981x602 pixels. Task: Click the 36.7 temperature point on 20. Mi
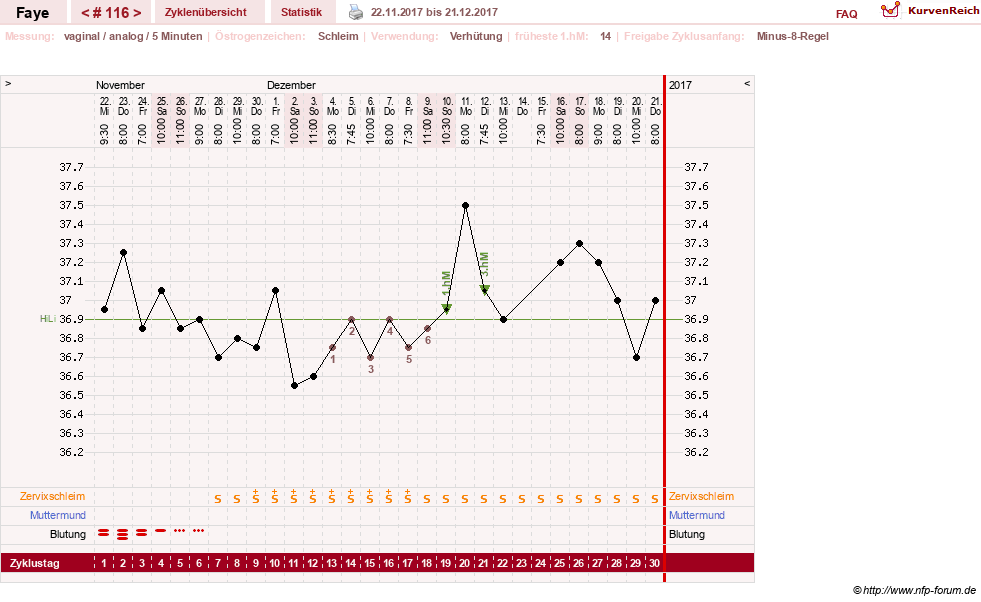pos(636,357)
